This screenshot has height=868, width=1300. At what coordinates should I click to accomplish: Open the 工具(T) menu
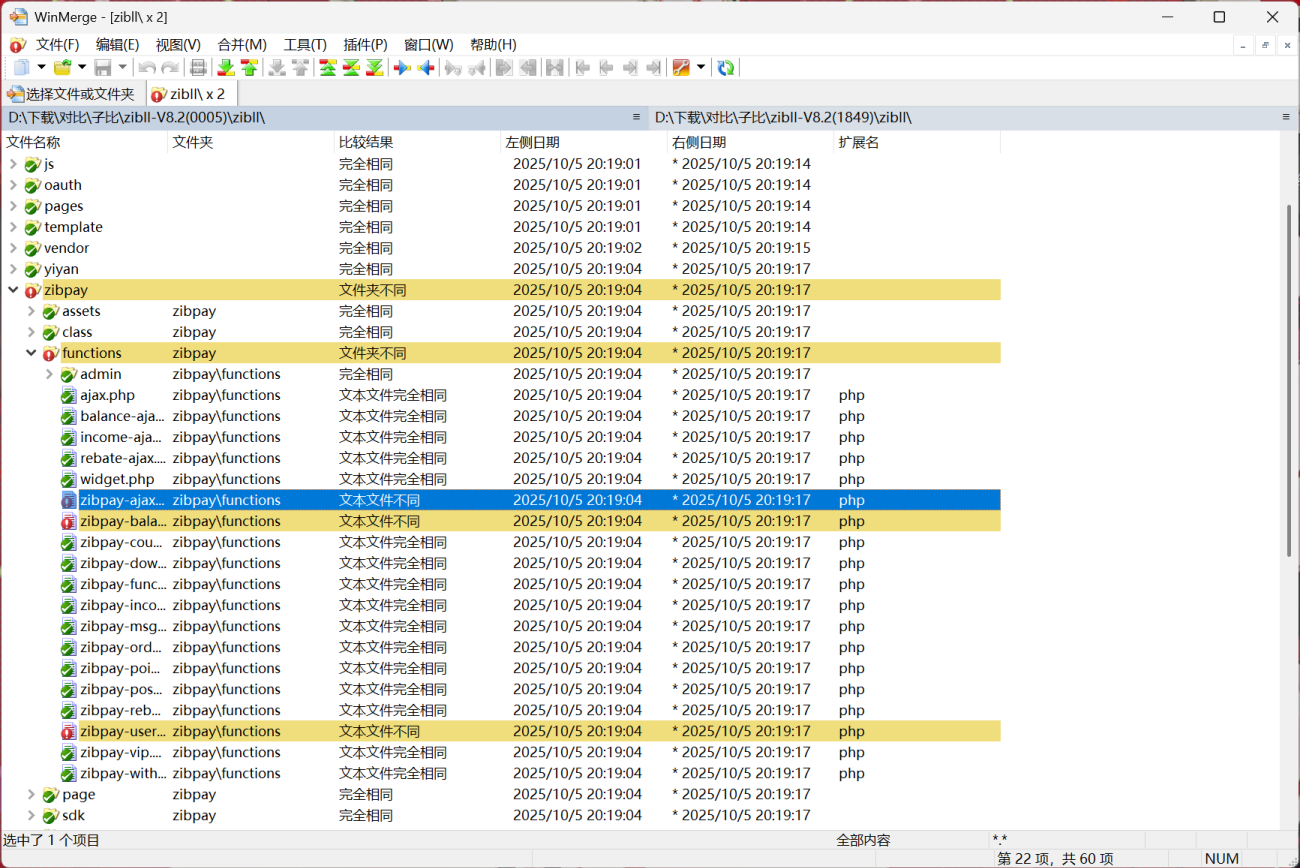pyautogui.click(x=305, y=45)
